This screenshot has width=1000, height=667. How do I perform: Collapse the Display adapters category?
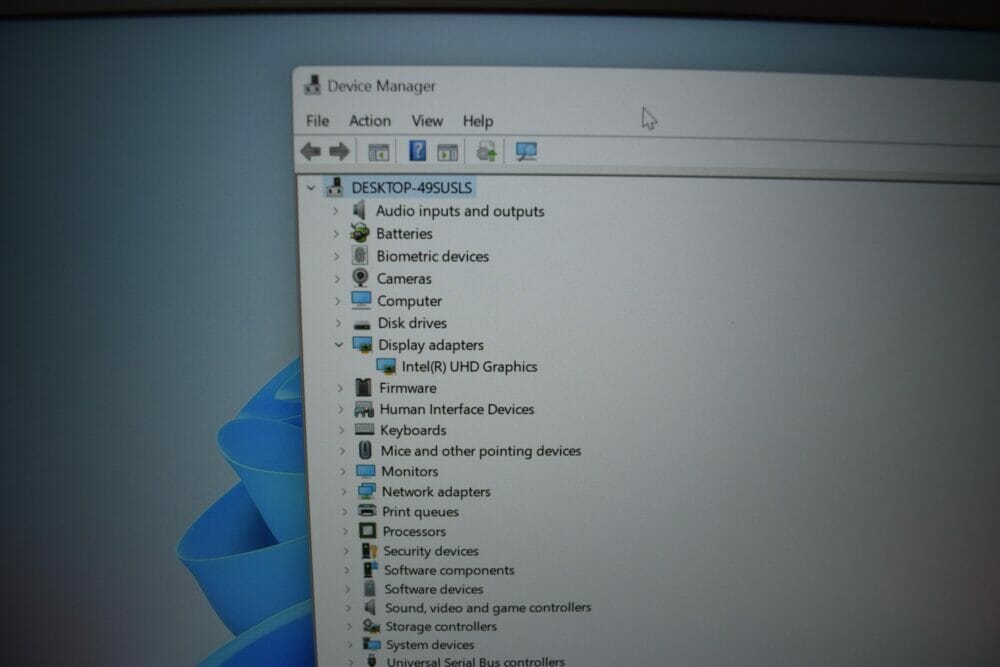[x=339, y=345]
